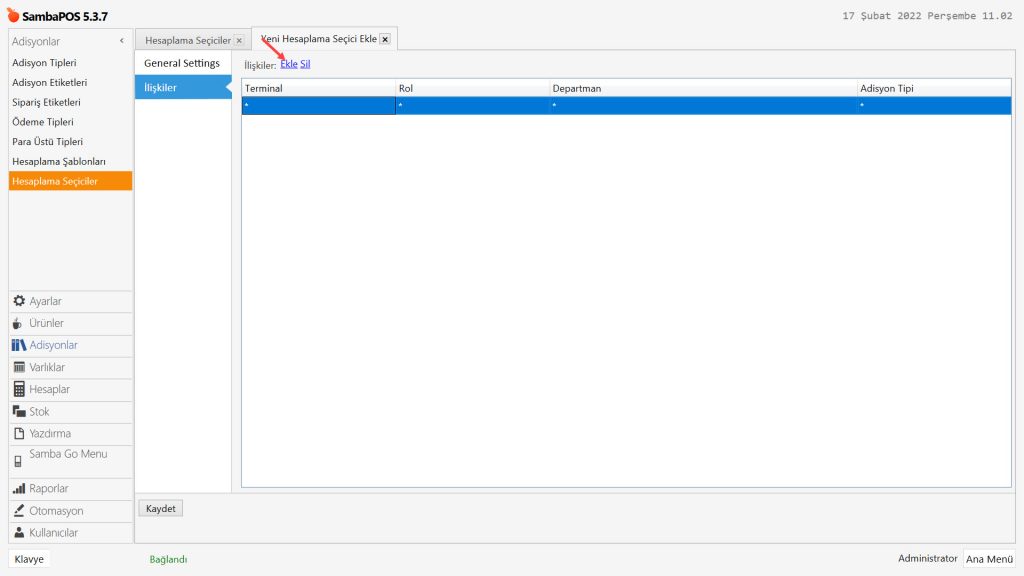Screen dimensions: 1024x576
Task: Open the Klavye on-screen keyboard button
Action: click(29, 559)
